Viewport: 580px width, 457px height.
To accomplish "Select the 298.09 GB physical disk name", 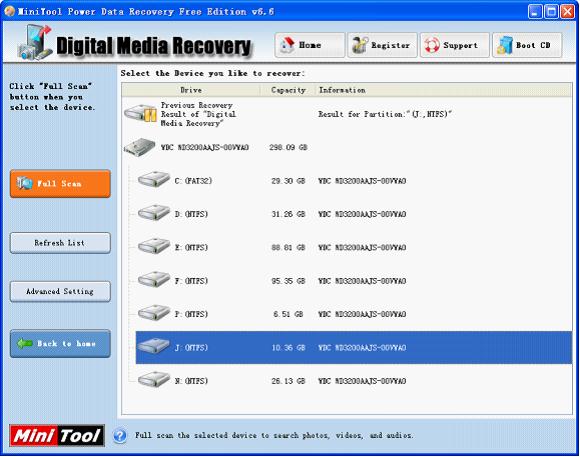I will coord(205,148).
